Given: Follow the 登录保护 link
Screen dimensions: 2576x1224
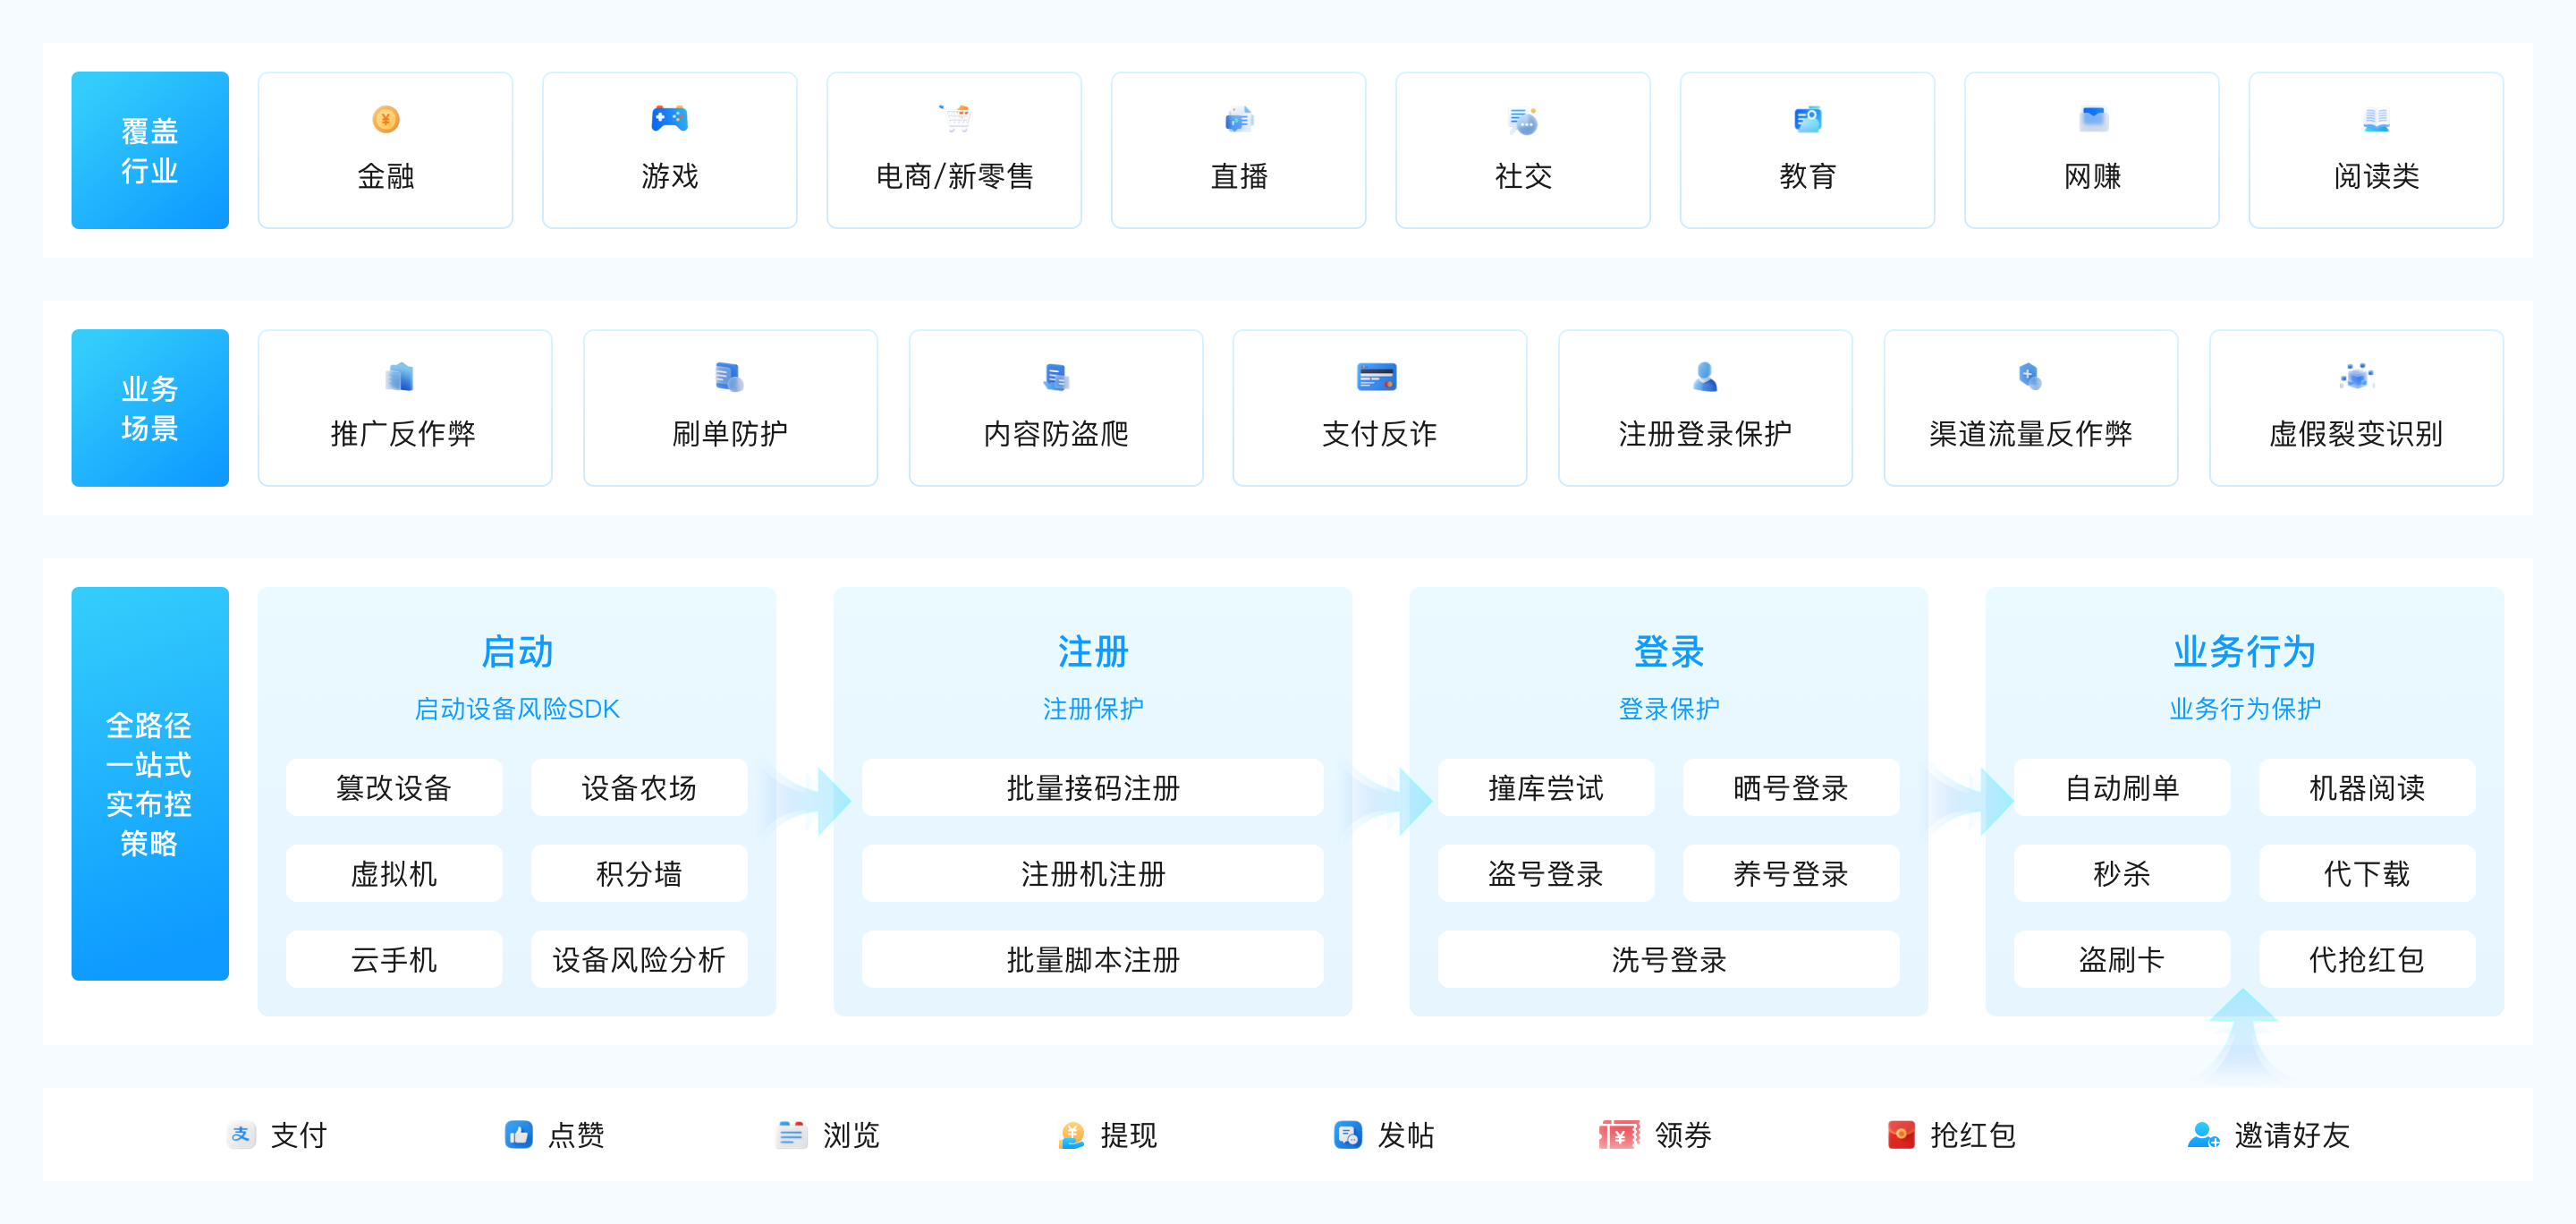Looking at the screenshot, I should pyautogui.click(x=1669, y=709).
